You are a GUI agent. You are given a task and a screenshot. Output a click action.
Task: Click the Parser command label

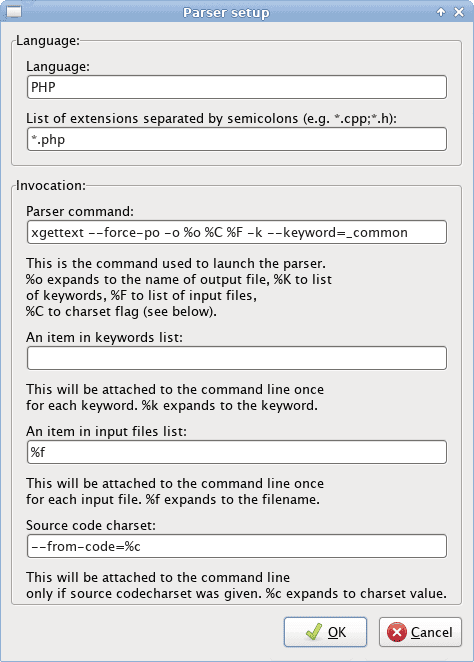pyautogui.click(x=80, y=211)
